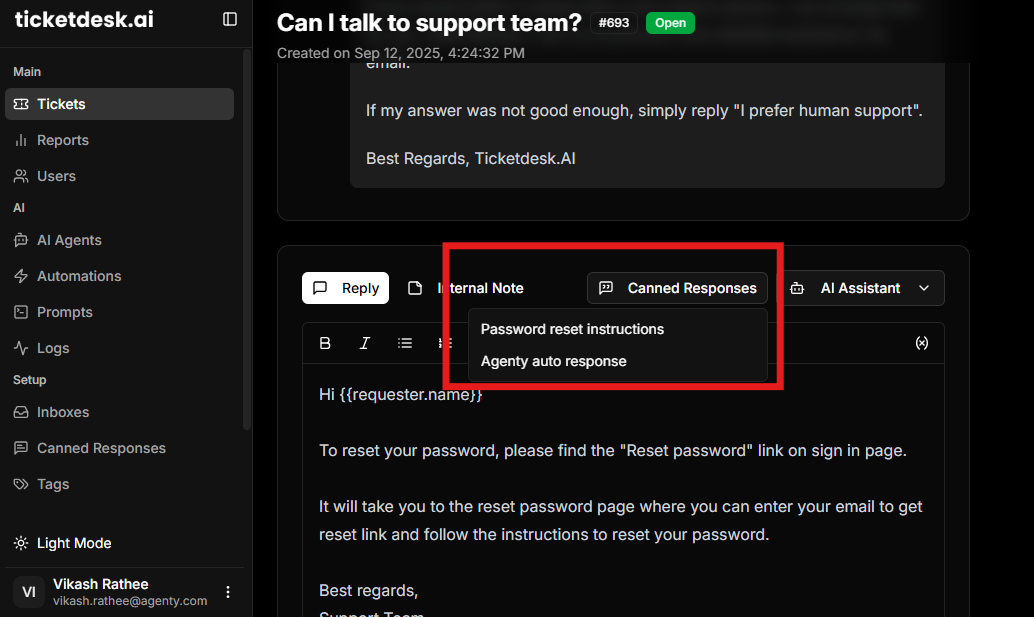Click the Logs activity icon

pos(21,348)
